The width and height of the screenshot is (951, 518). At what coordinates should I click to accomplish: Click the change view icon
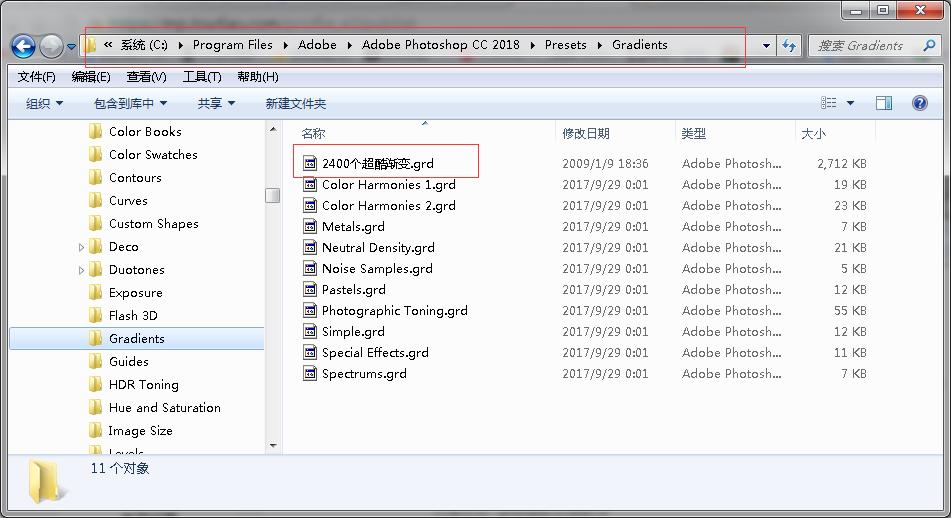[828, 103]
